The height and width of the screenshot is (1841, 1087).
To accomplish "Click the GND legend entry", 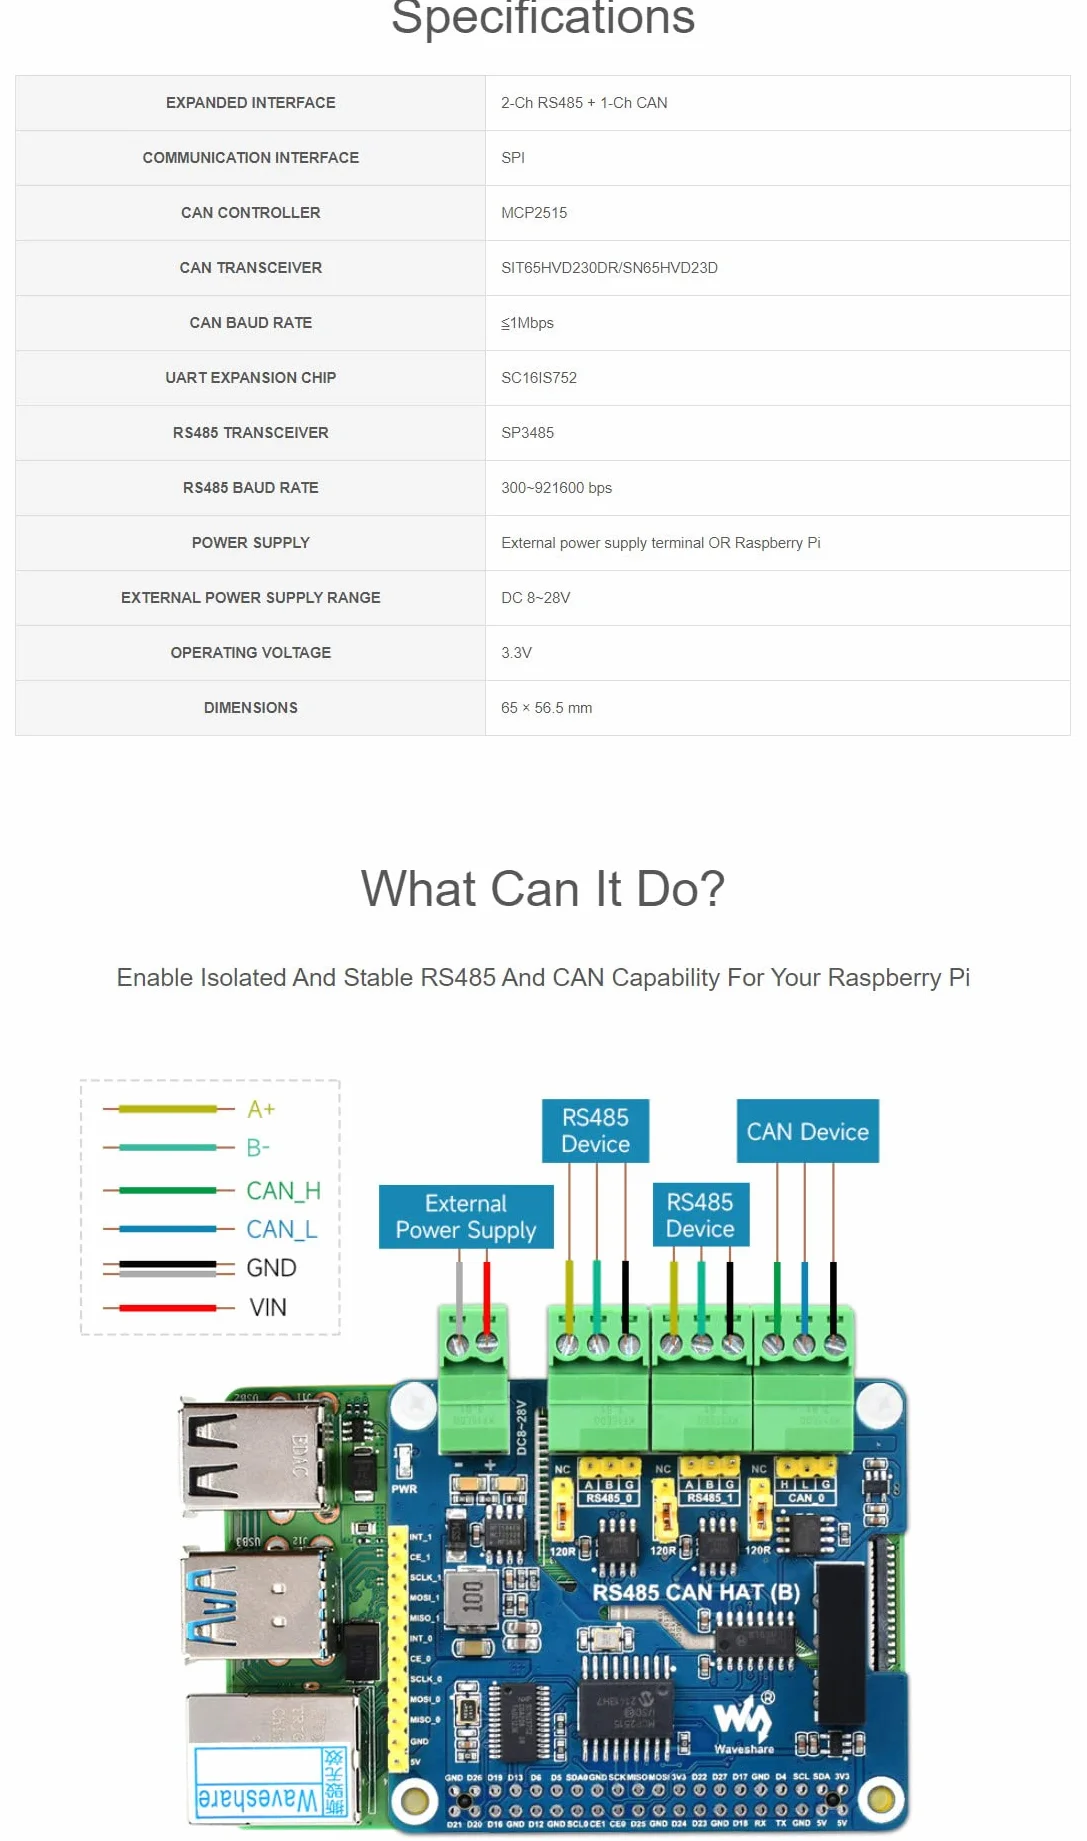I will (x=199, y=1268).
